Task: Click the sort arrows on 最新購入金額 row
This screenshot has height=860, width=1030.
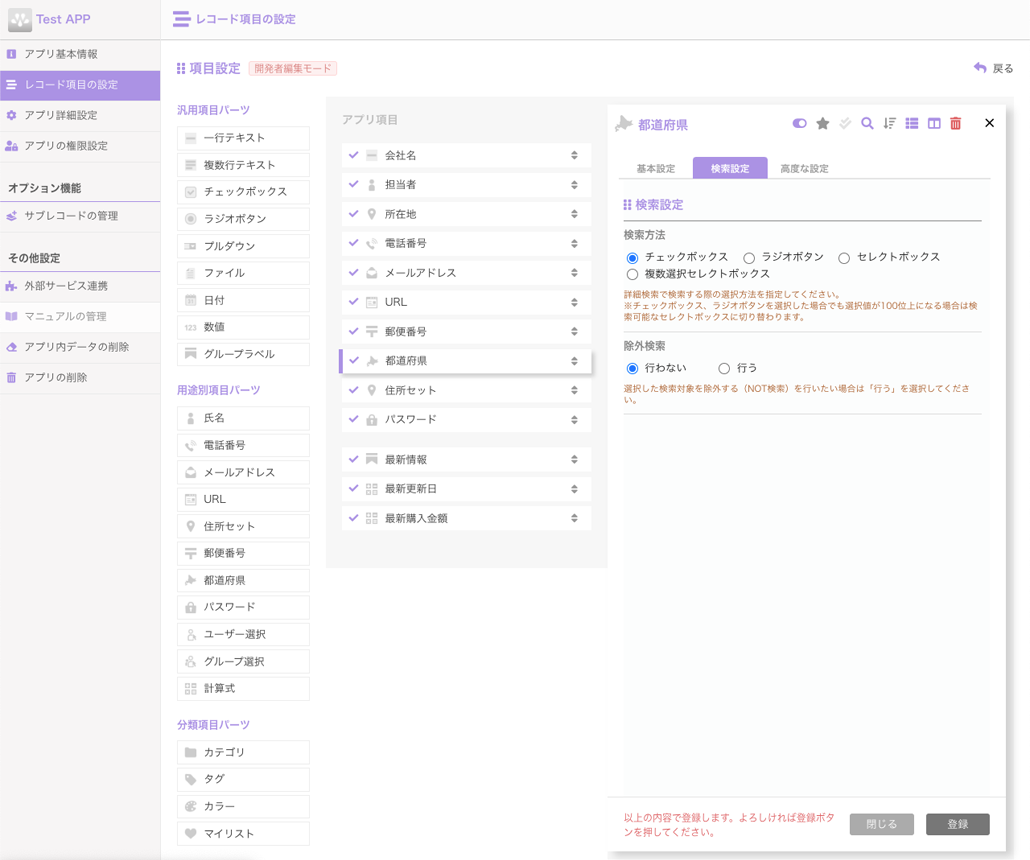Action: (x=574, y=518)
